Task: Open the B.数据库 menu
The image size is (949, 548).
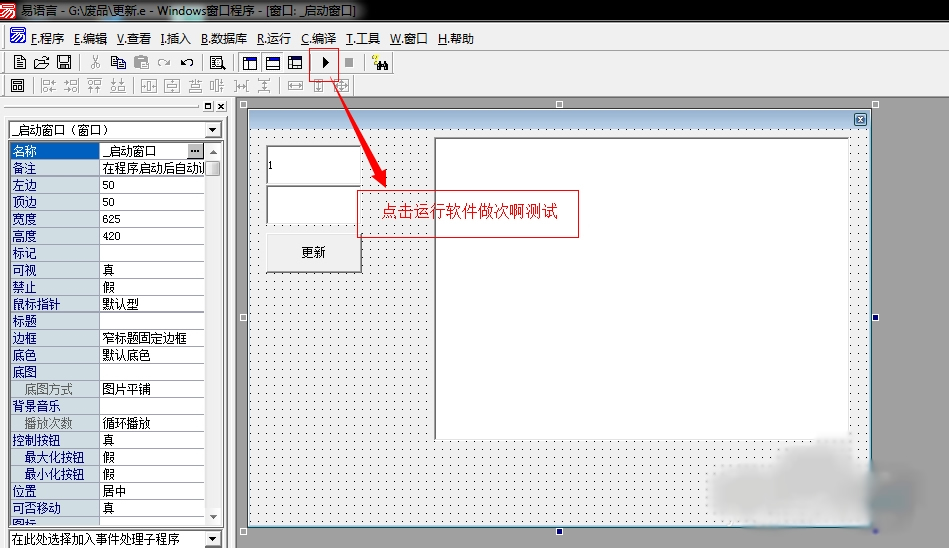Action: [x=224, y=39]
